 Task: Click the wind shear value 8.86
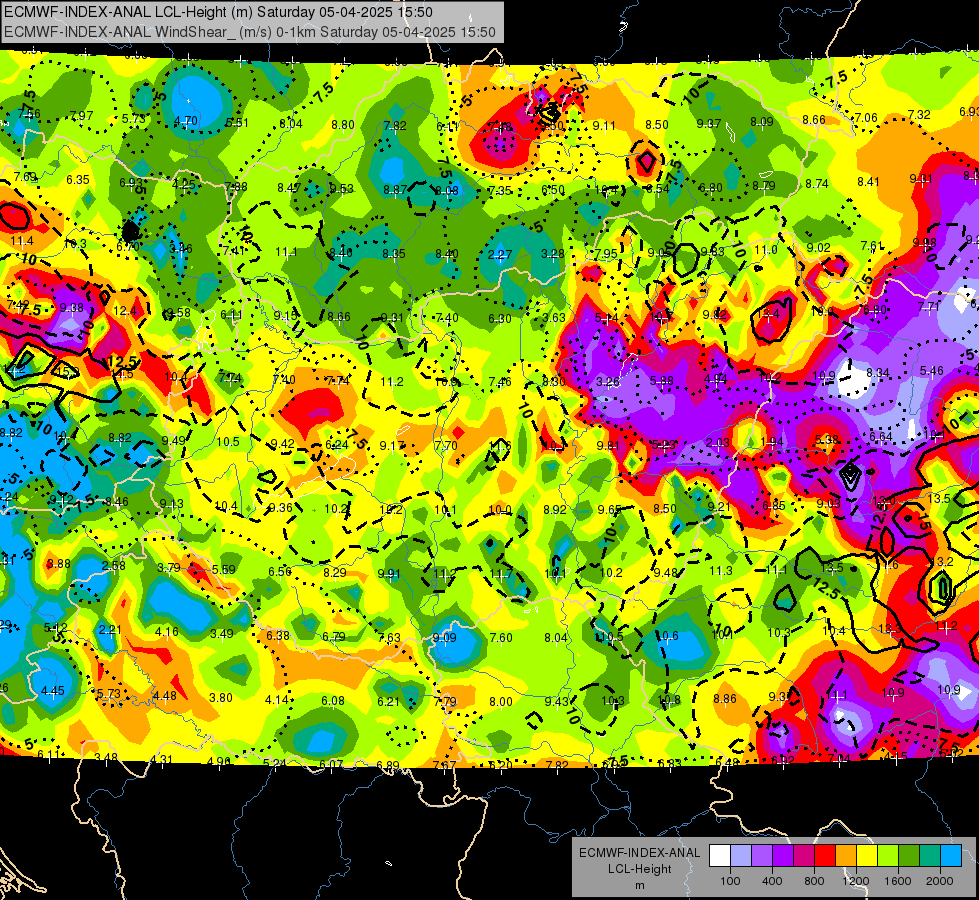pos(725,699)
